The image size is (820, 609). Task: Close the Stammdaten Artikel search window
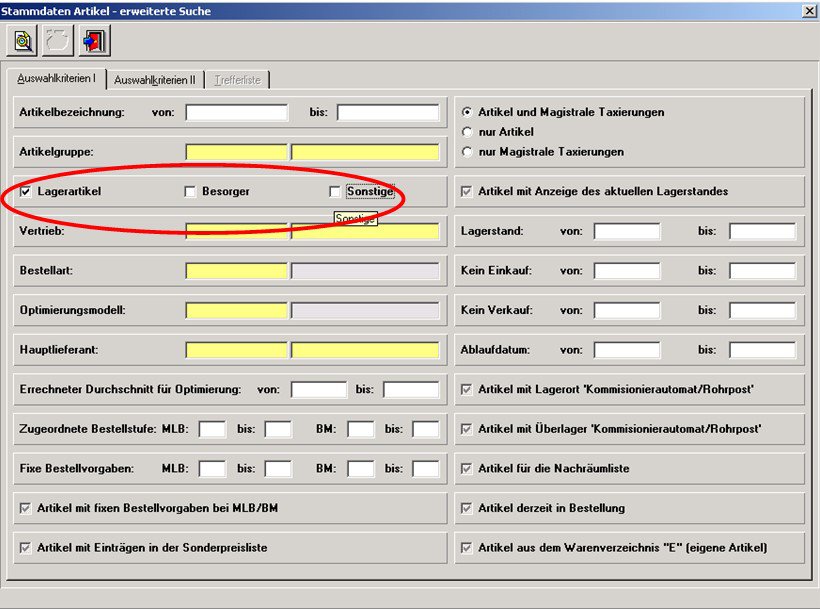pyautogui.click(x=809, y=10)
